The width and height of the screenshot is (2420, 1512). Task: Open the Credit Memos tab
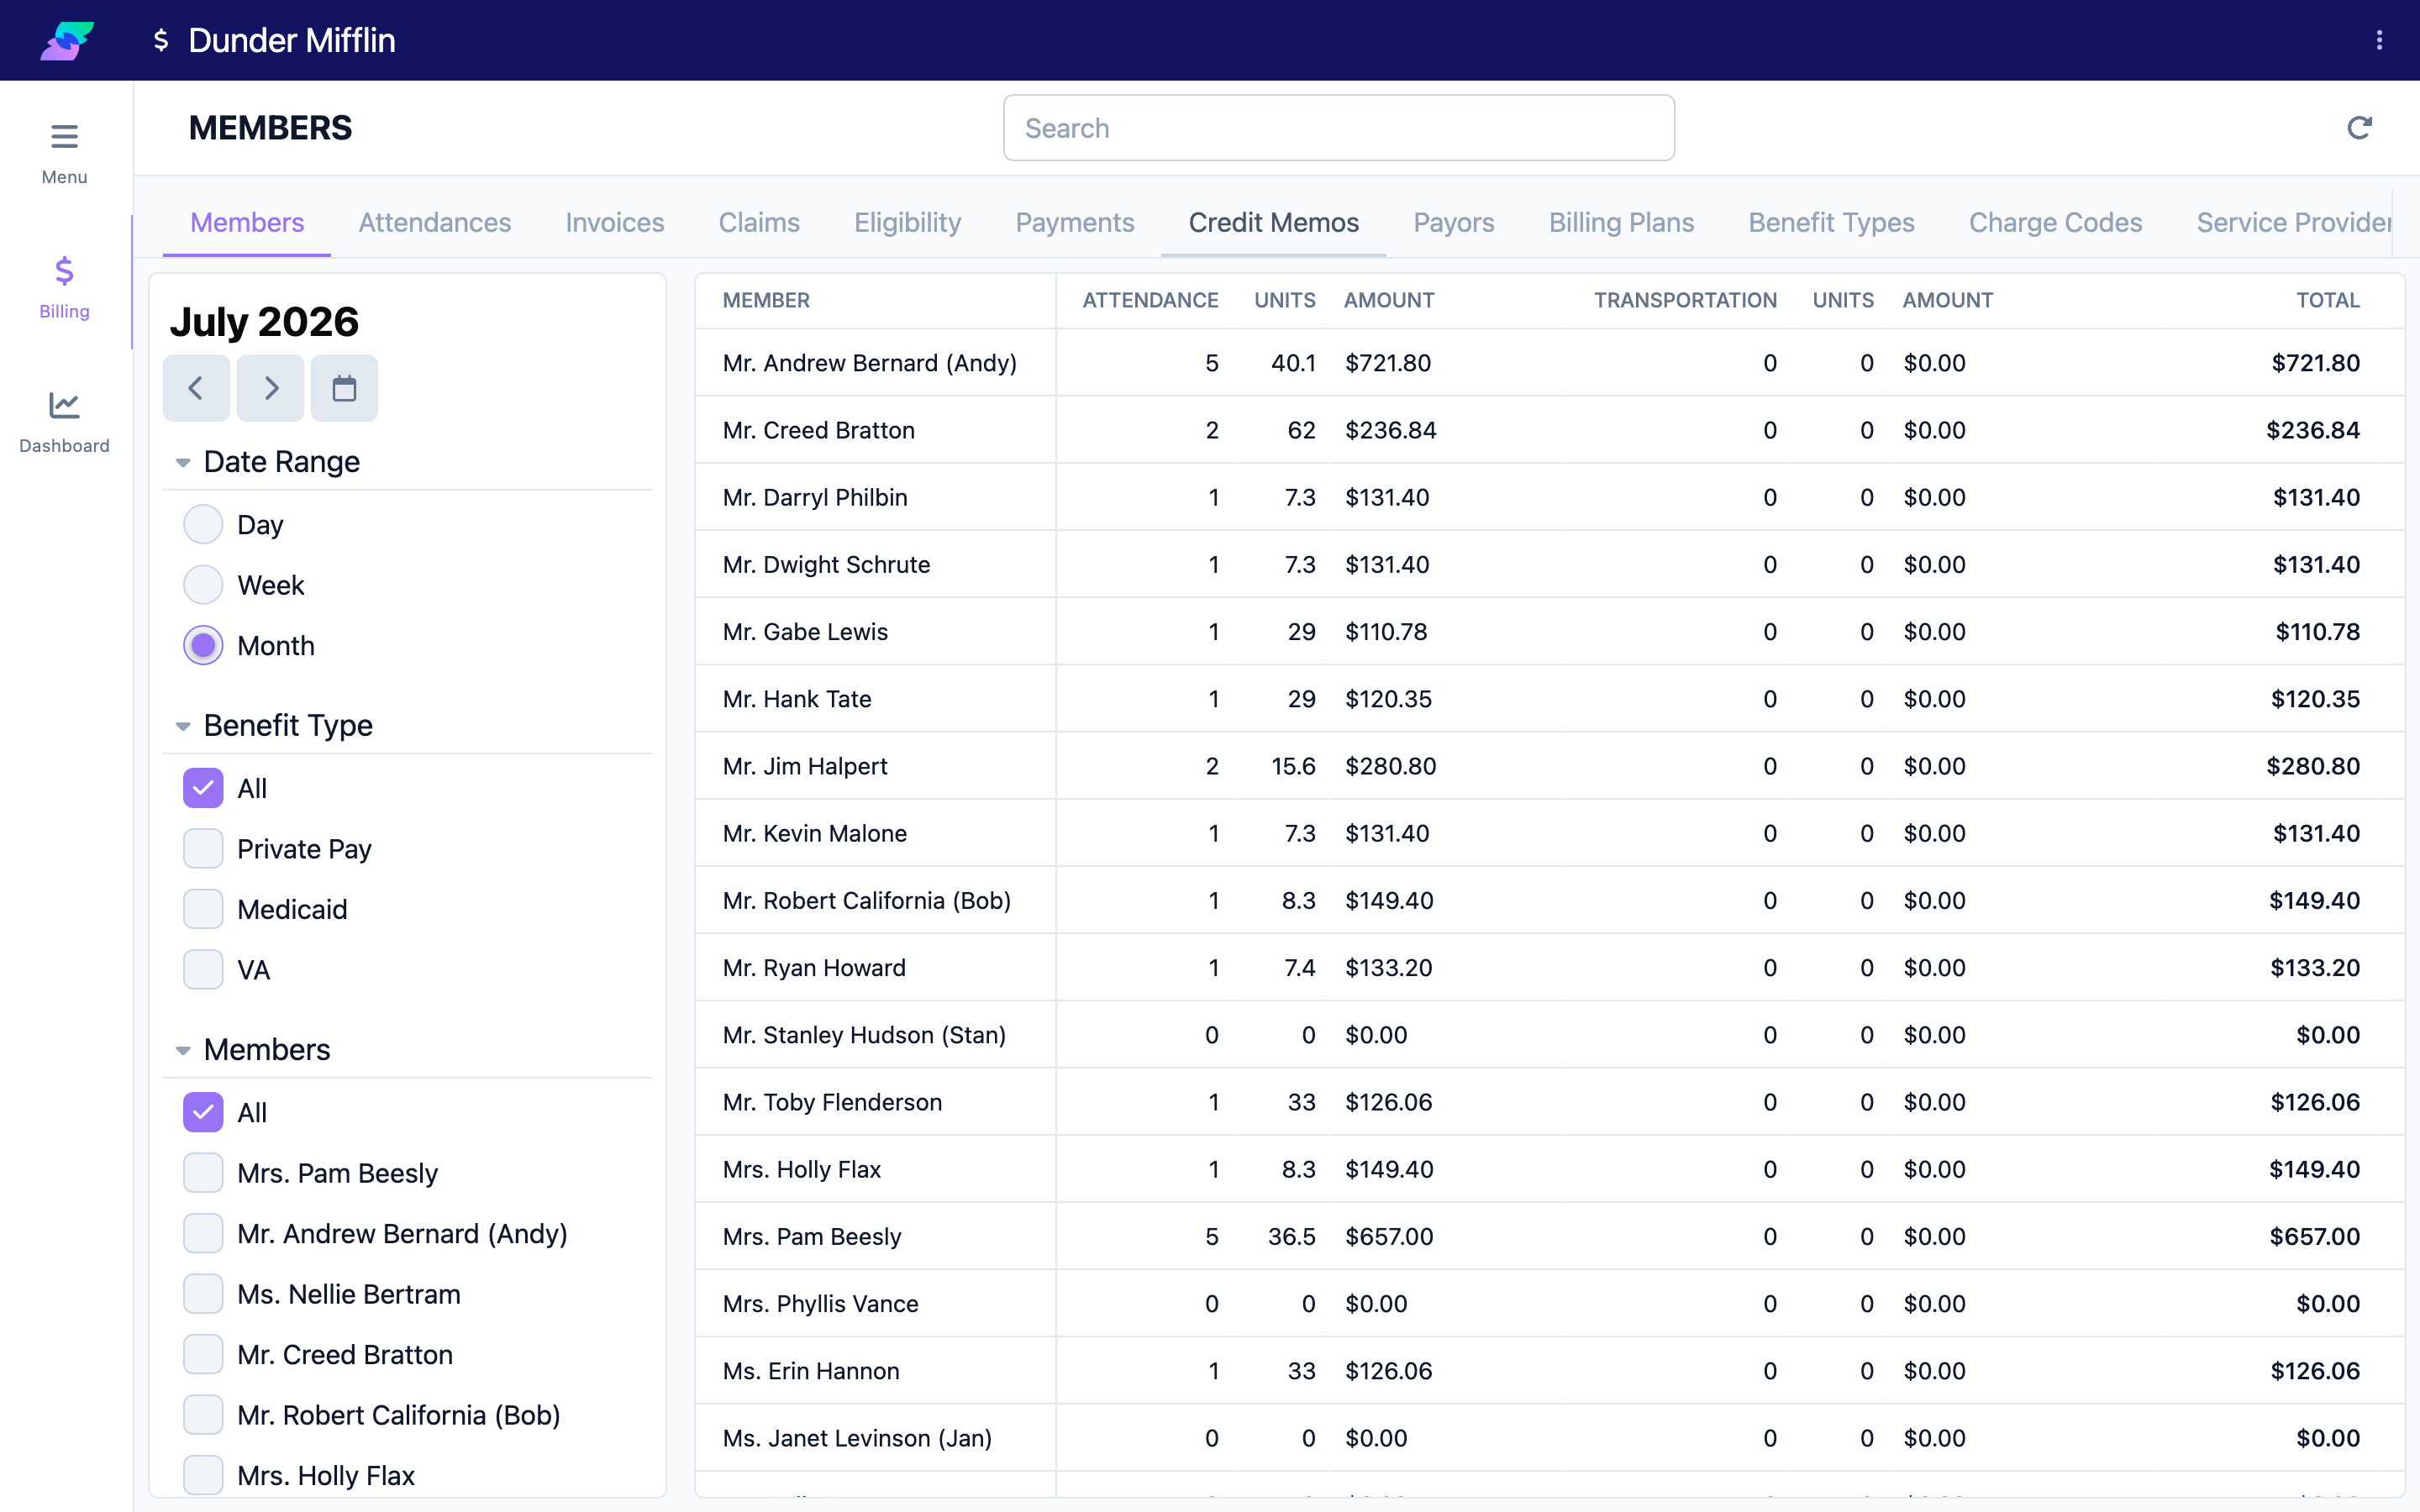[1273, 222]
